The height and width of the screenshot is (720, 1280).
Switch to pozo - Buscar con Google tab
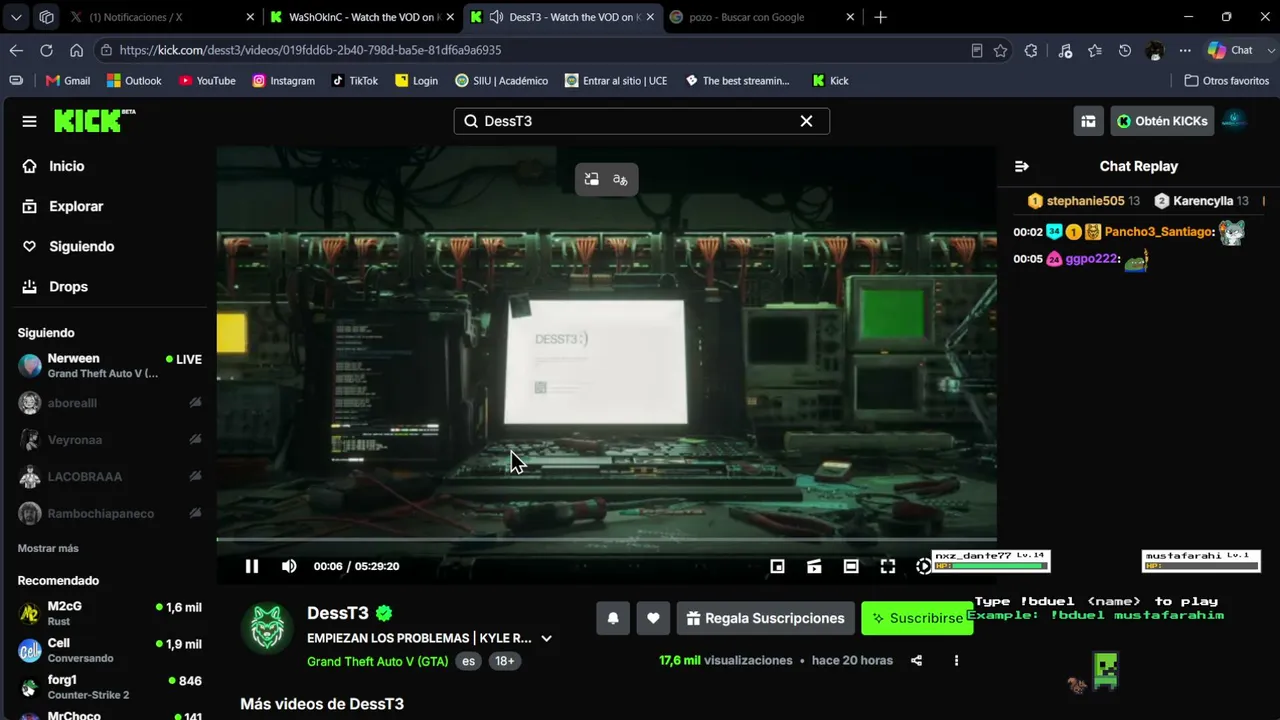(763, 17)
